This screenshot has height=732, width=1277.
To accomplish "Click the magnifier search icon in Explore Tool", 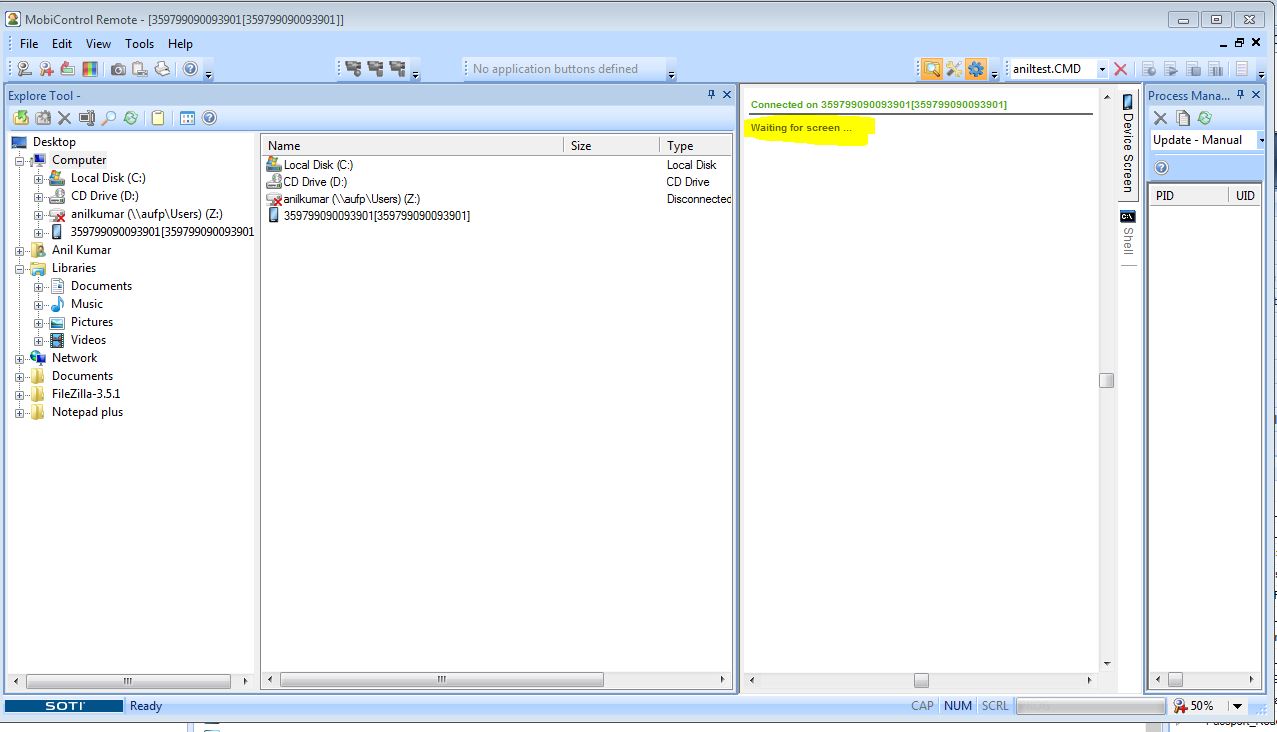I will (x=109, y=118).
